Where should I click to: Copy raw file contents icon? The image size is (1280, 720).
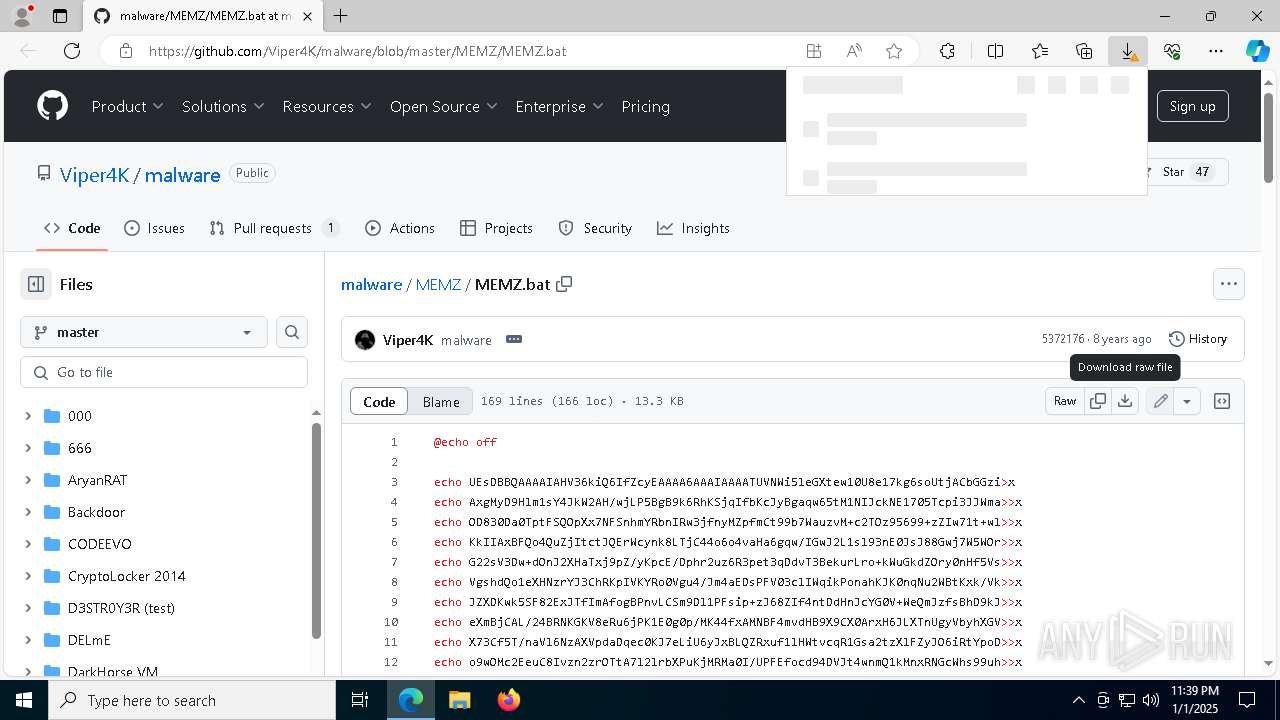[x=1098, y=401]
